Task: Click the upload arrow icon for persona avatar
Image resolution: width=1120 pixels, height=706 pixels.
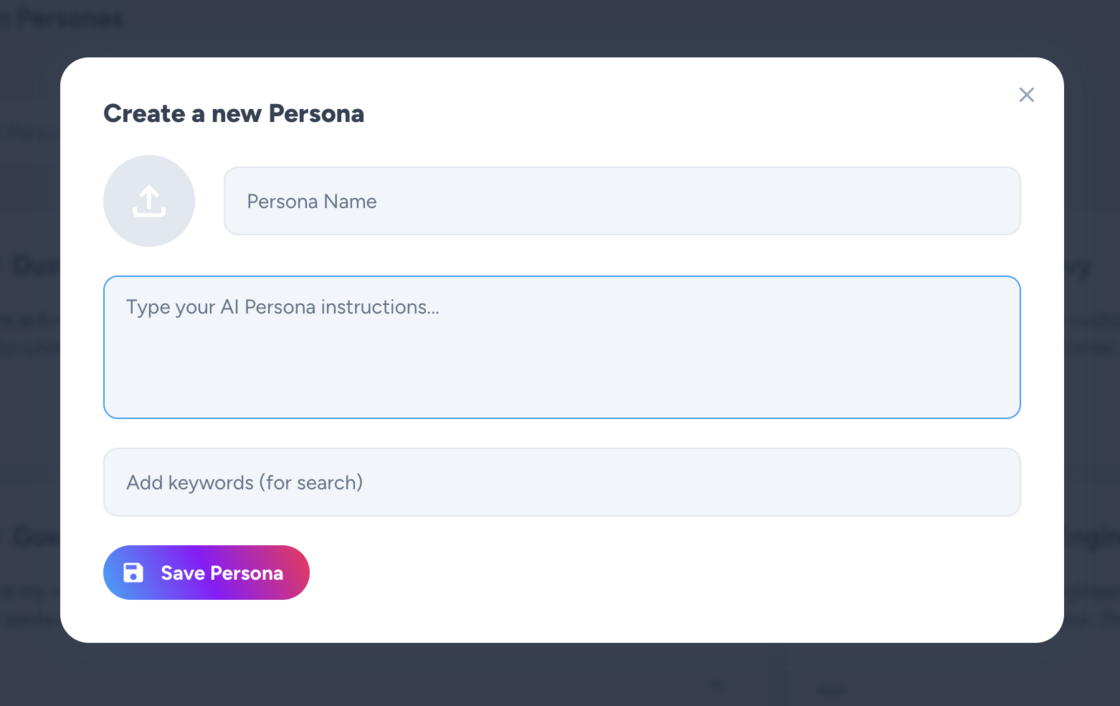Action: click(x=149, y=202)
